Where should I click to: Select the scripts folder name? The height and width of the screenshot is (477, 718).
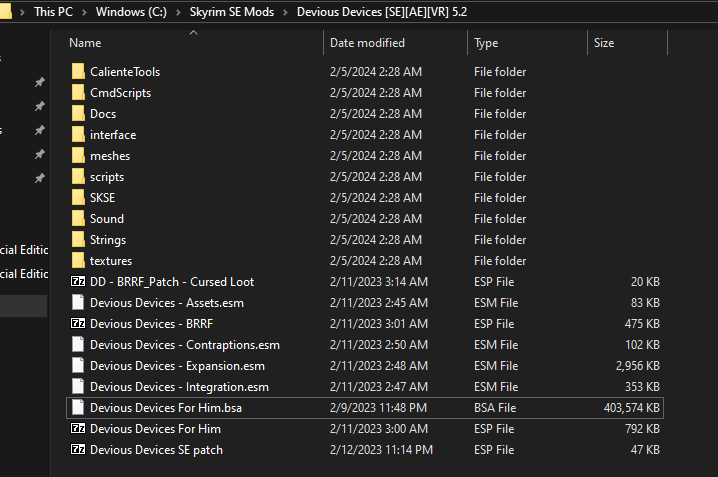pos(107,177)
